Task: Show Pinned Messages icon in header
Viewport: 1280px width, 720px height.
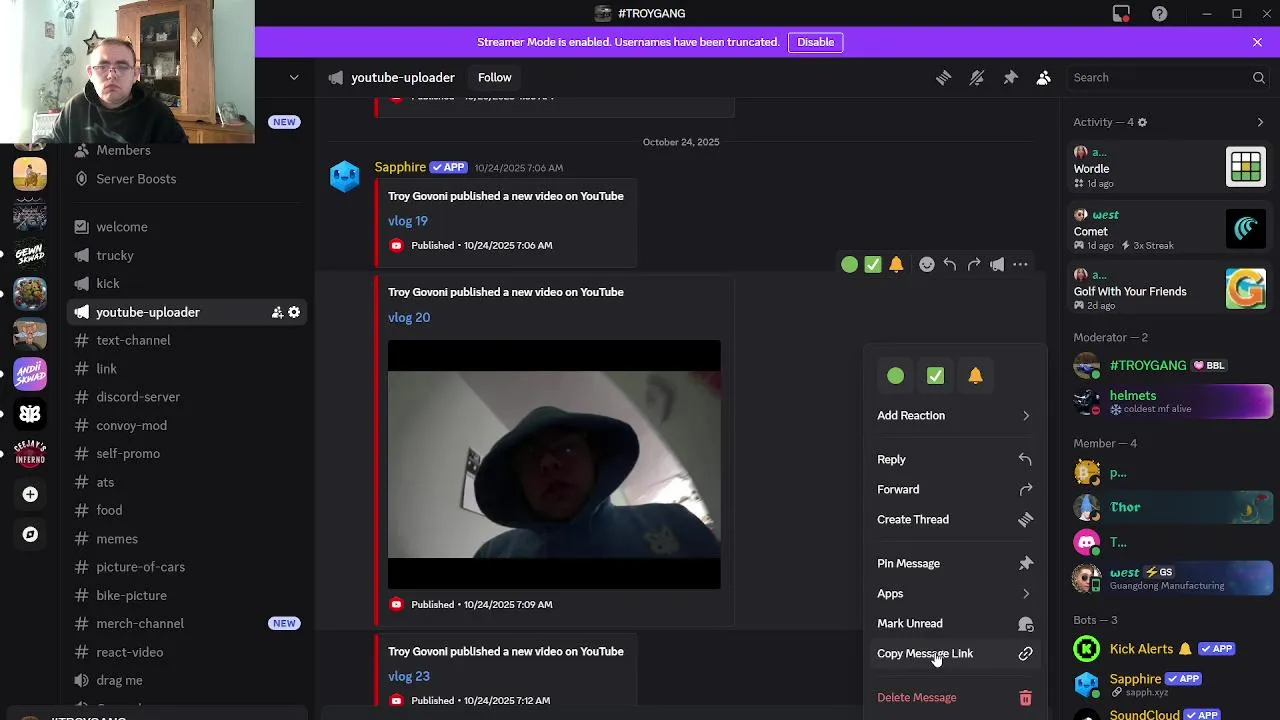Action: click(1010, 78)
